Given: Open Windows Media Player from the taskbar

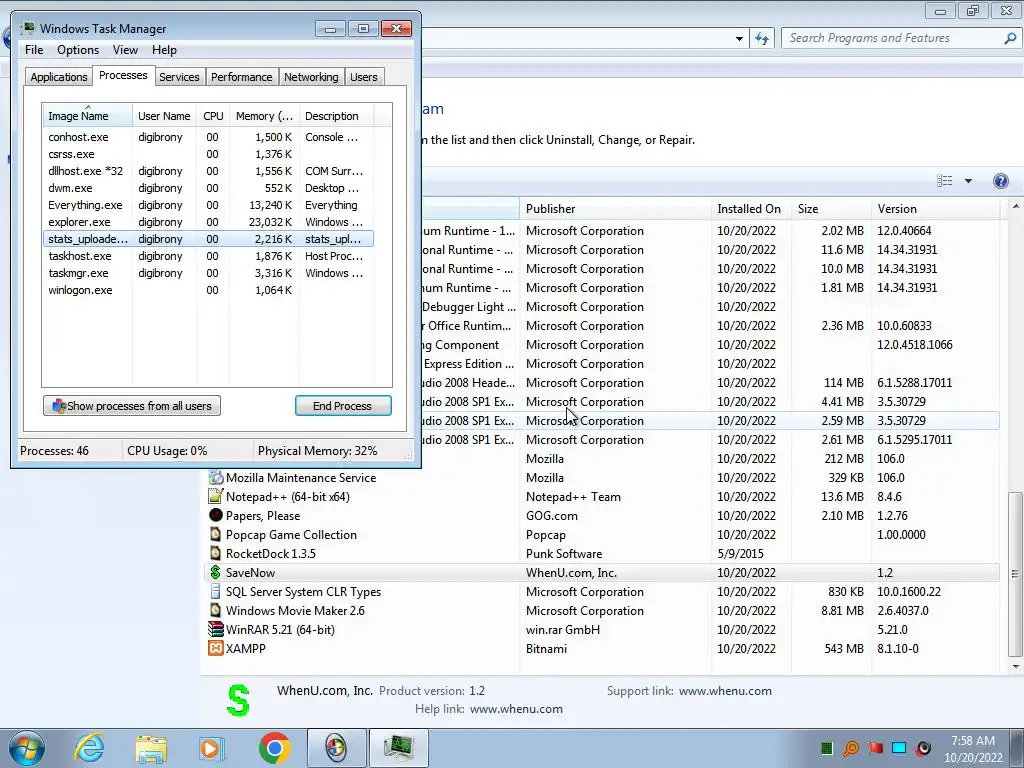Looking at the screenshot, I should pyautogui.click(x=212, y=748).
